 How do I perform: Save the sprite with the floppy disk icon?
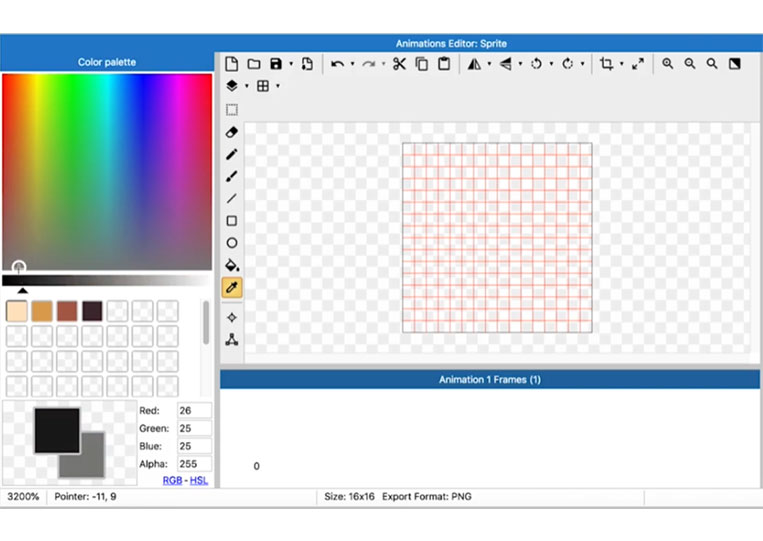click(276, 64)
